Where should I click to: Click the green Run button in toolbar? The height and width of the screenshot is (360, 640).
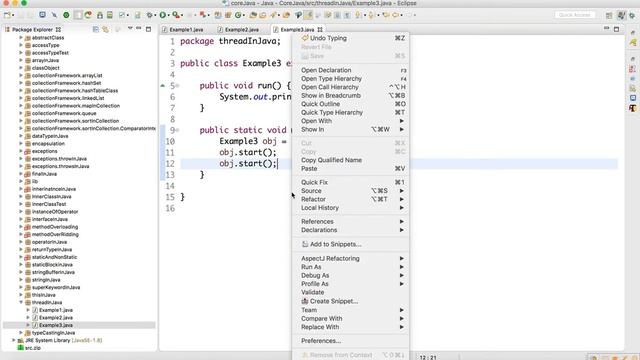click(x=162, y=15)
